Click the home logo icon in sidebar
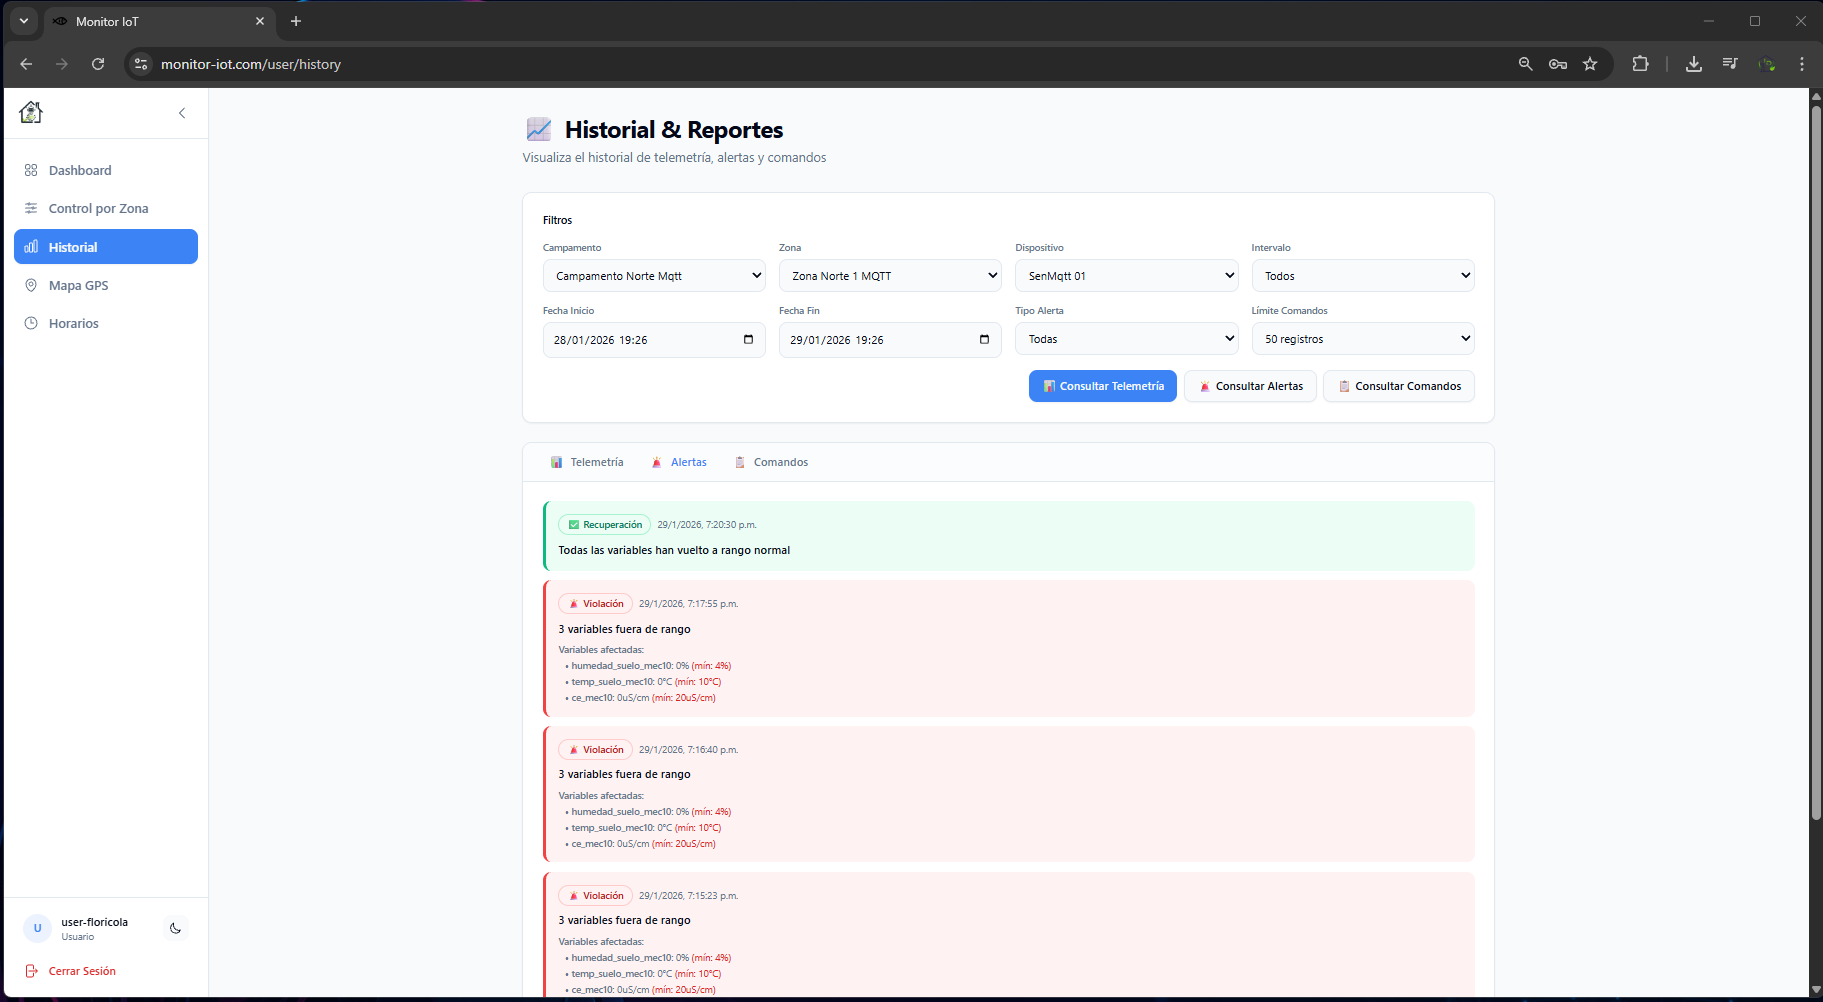 click(x=31, y=112)
